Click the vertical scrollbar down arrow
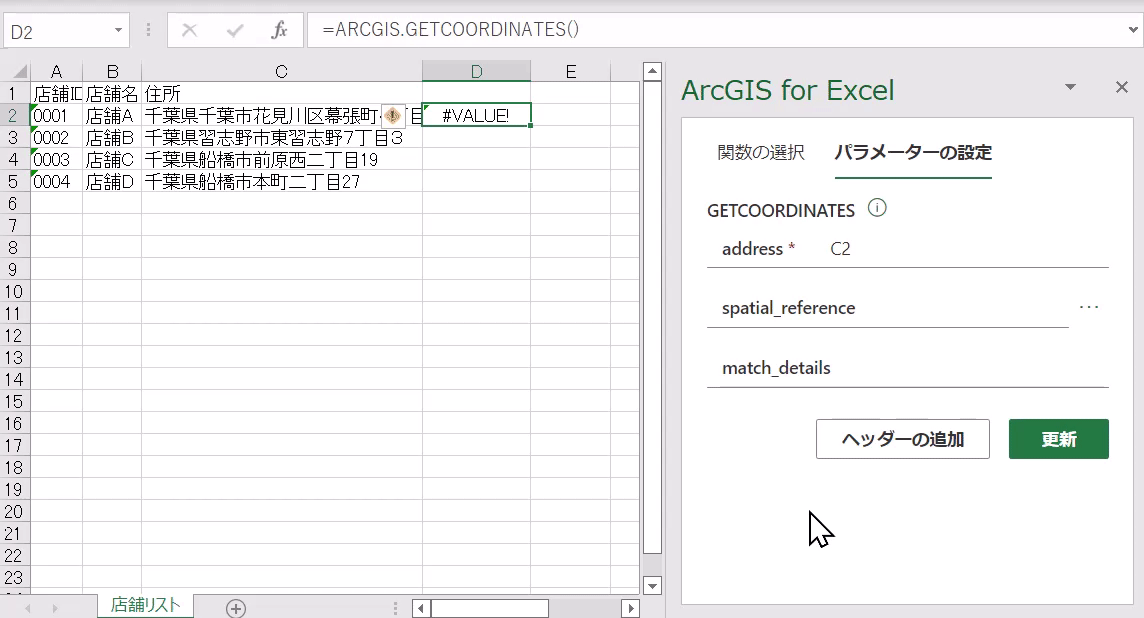This screenshot has height=618, width=1144. 652,585
